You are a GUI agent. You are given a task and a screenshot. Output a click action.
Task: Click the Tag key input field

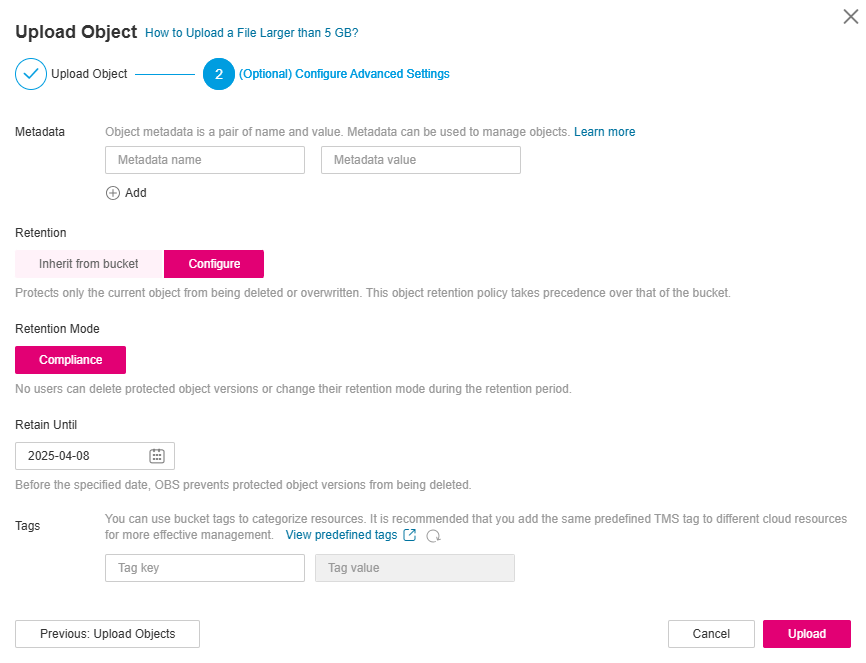click(205, 568)
